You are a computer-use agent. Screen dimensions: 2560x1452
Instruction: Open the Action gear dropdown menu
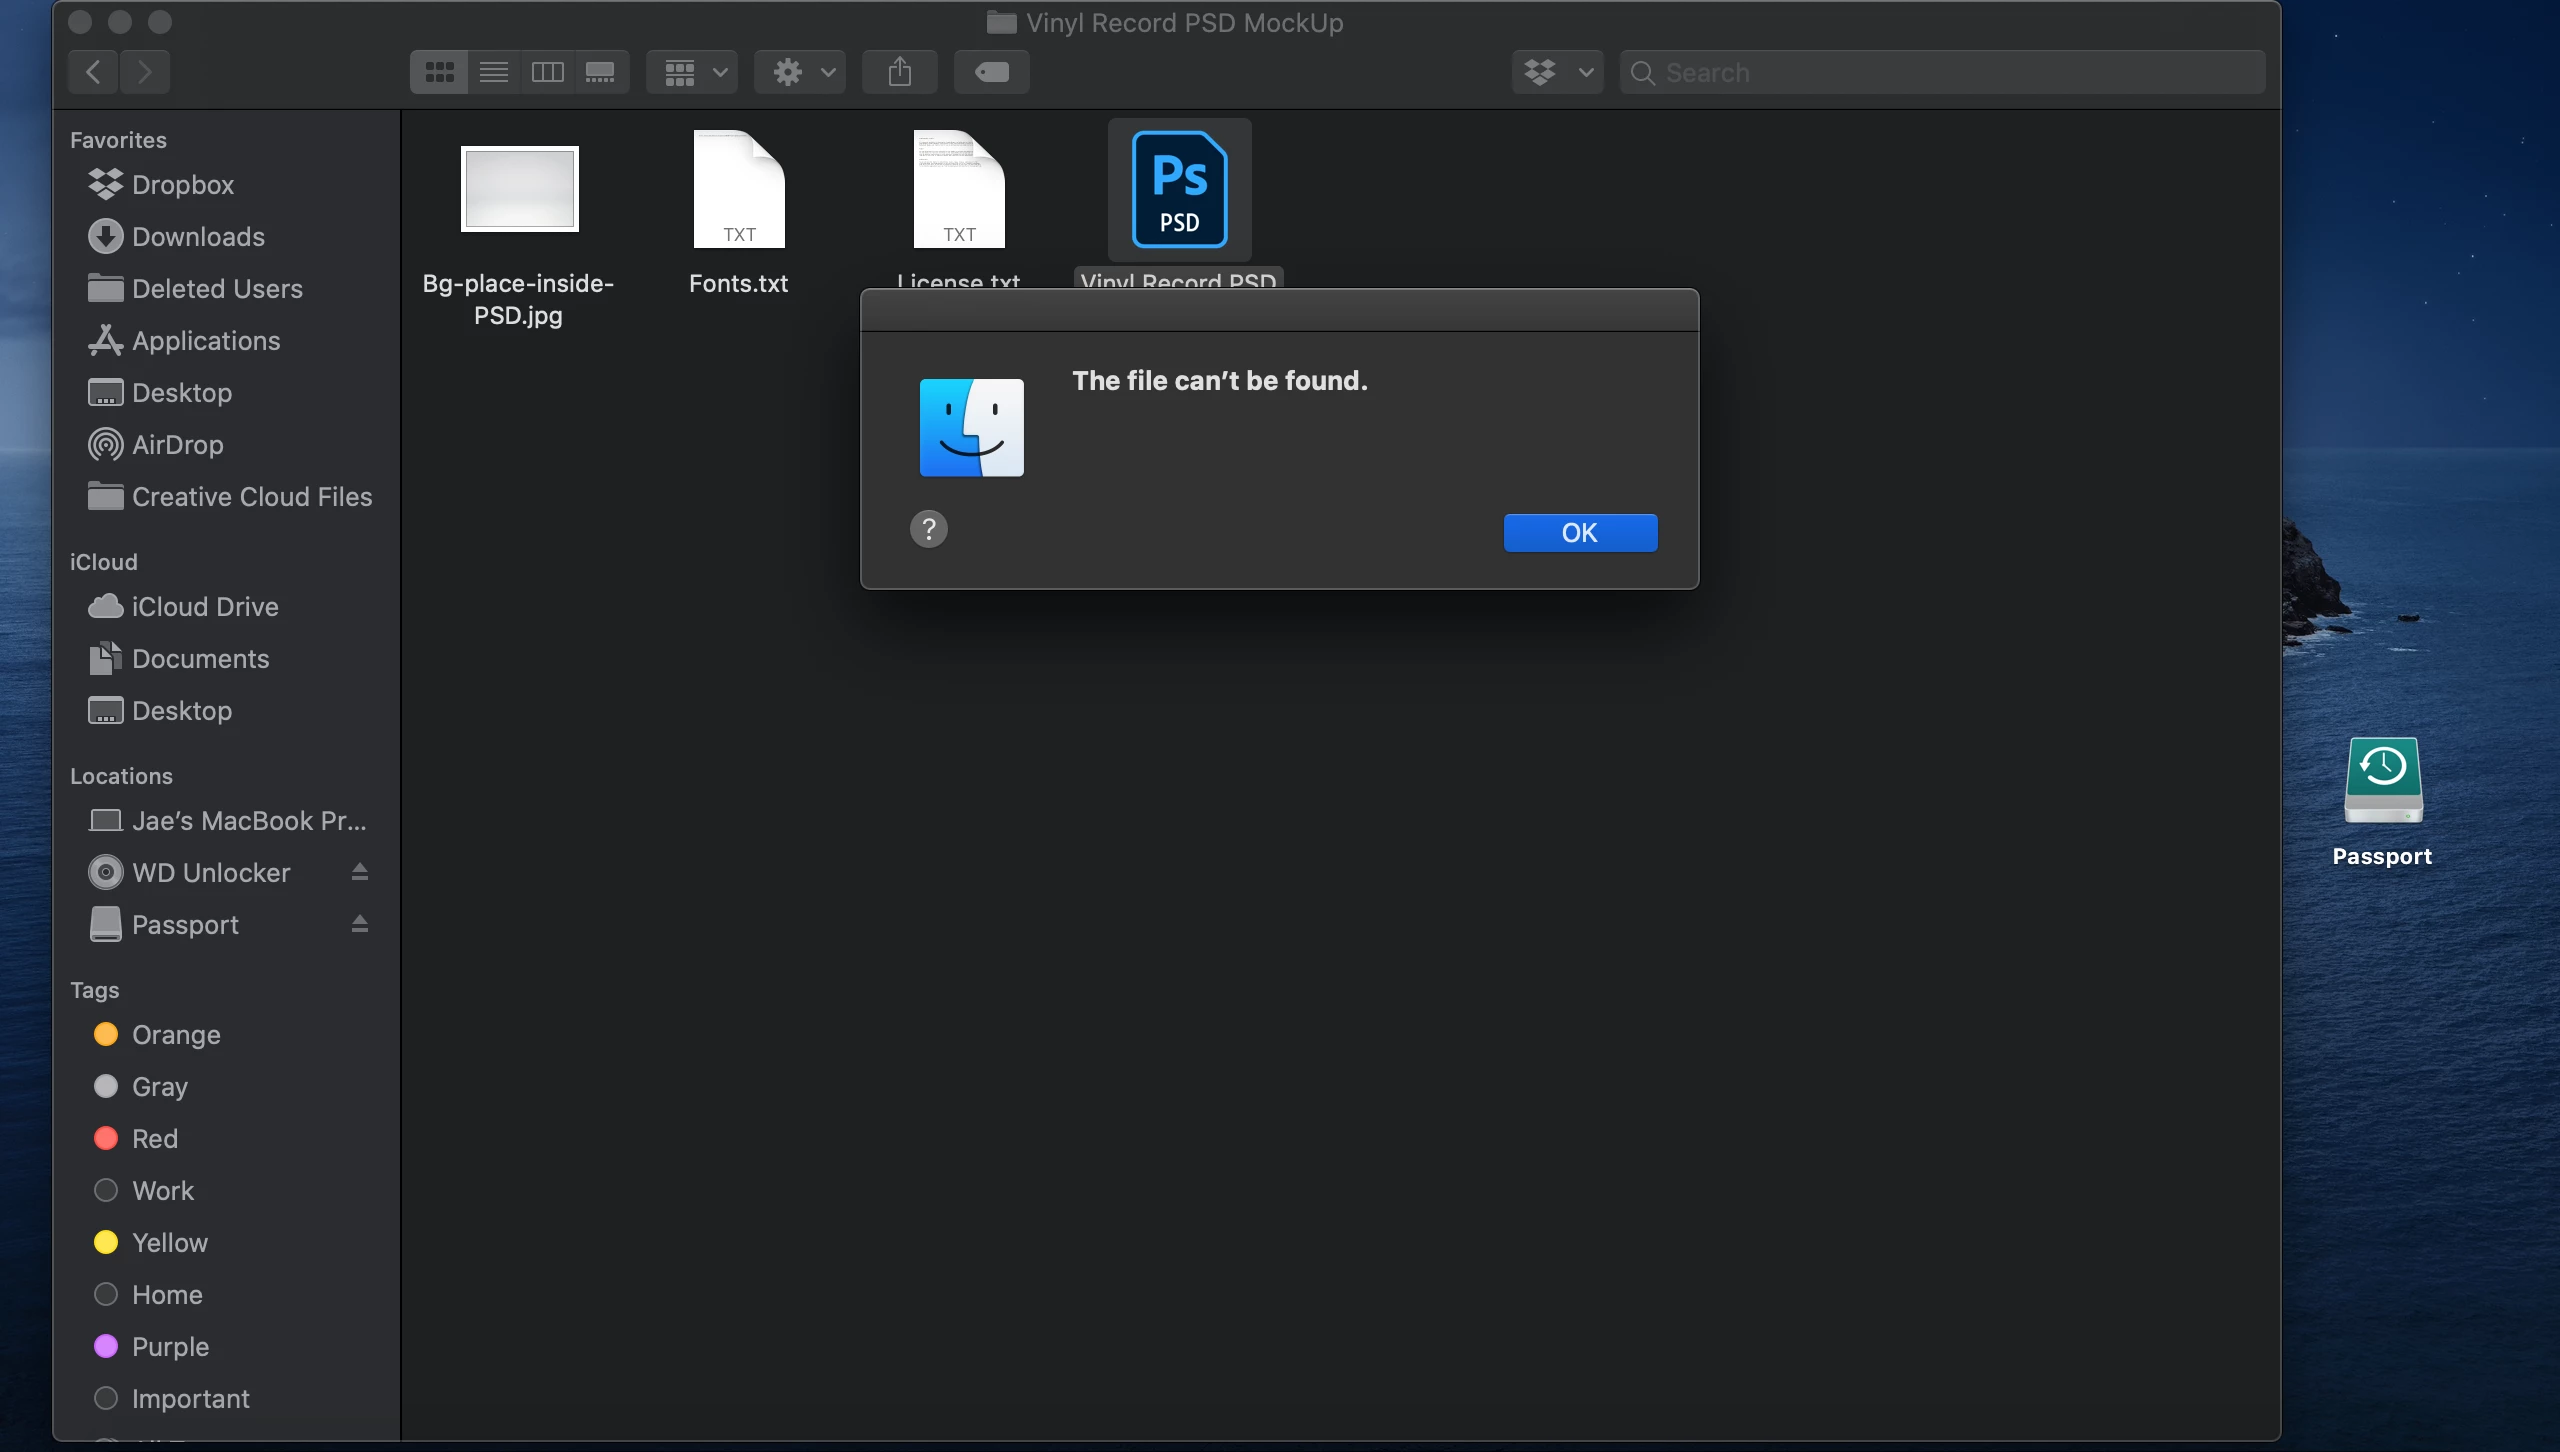(x=800, y=72)
